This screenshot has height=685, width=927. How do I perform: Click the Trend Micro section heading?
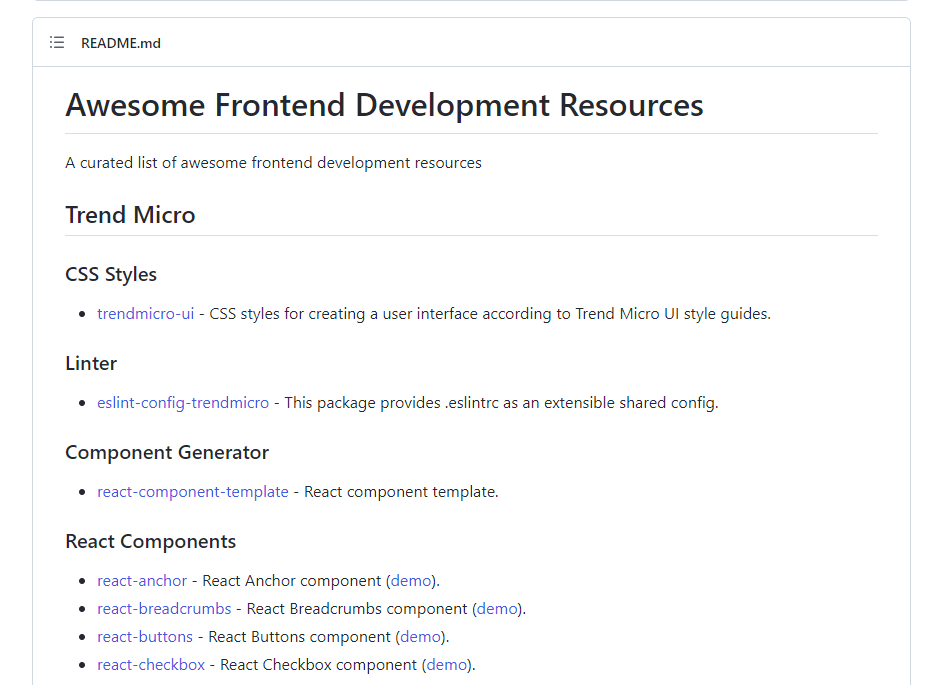point(130,215)
